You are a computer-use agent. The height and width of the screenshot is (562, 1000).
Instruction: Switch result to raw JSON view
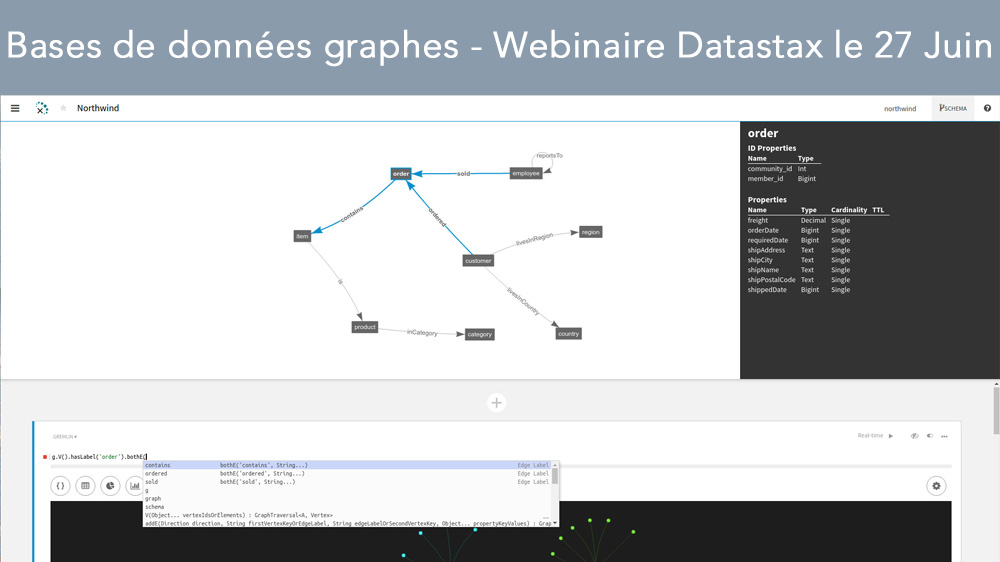60,486
